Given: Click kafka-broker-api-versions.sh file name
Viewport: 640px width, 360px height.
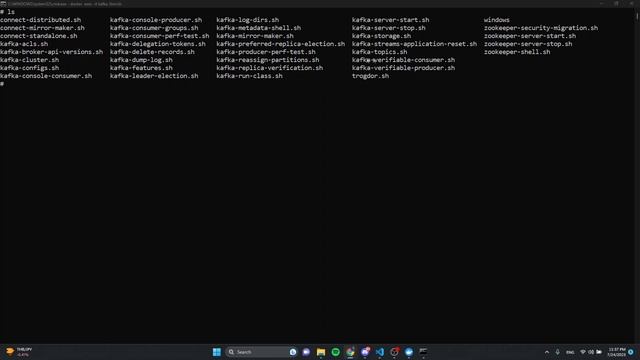Looking at the screenshot, I should coord(51,52).
